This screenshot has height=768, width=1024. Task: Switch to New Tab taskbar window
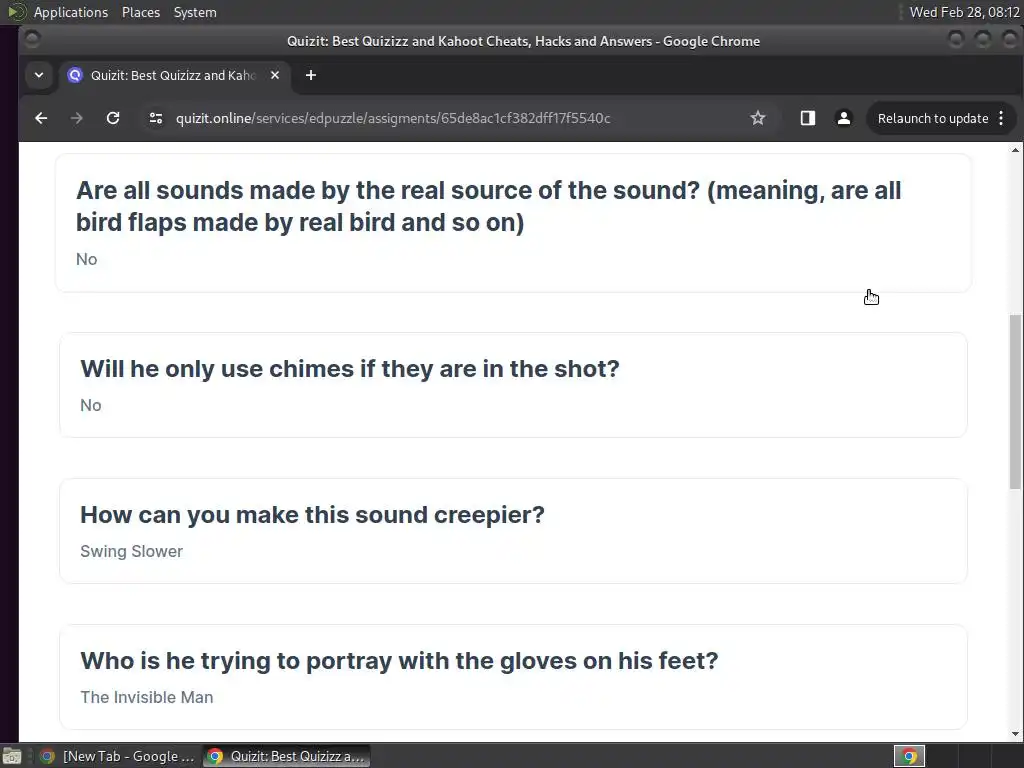[118, 756]
